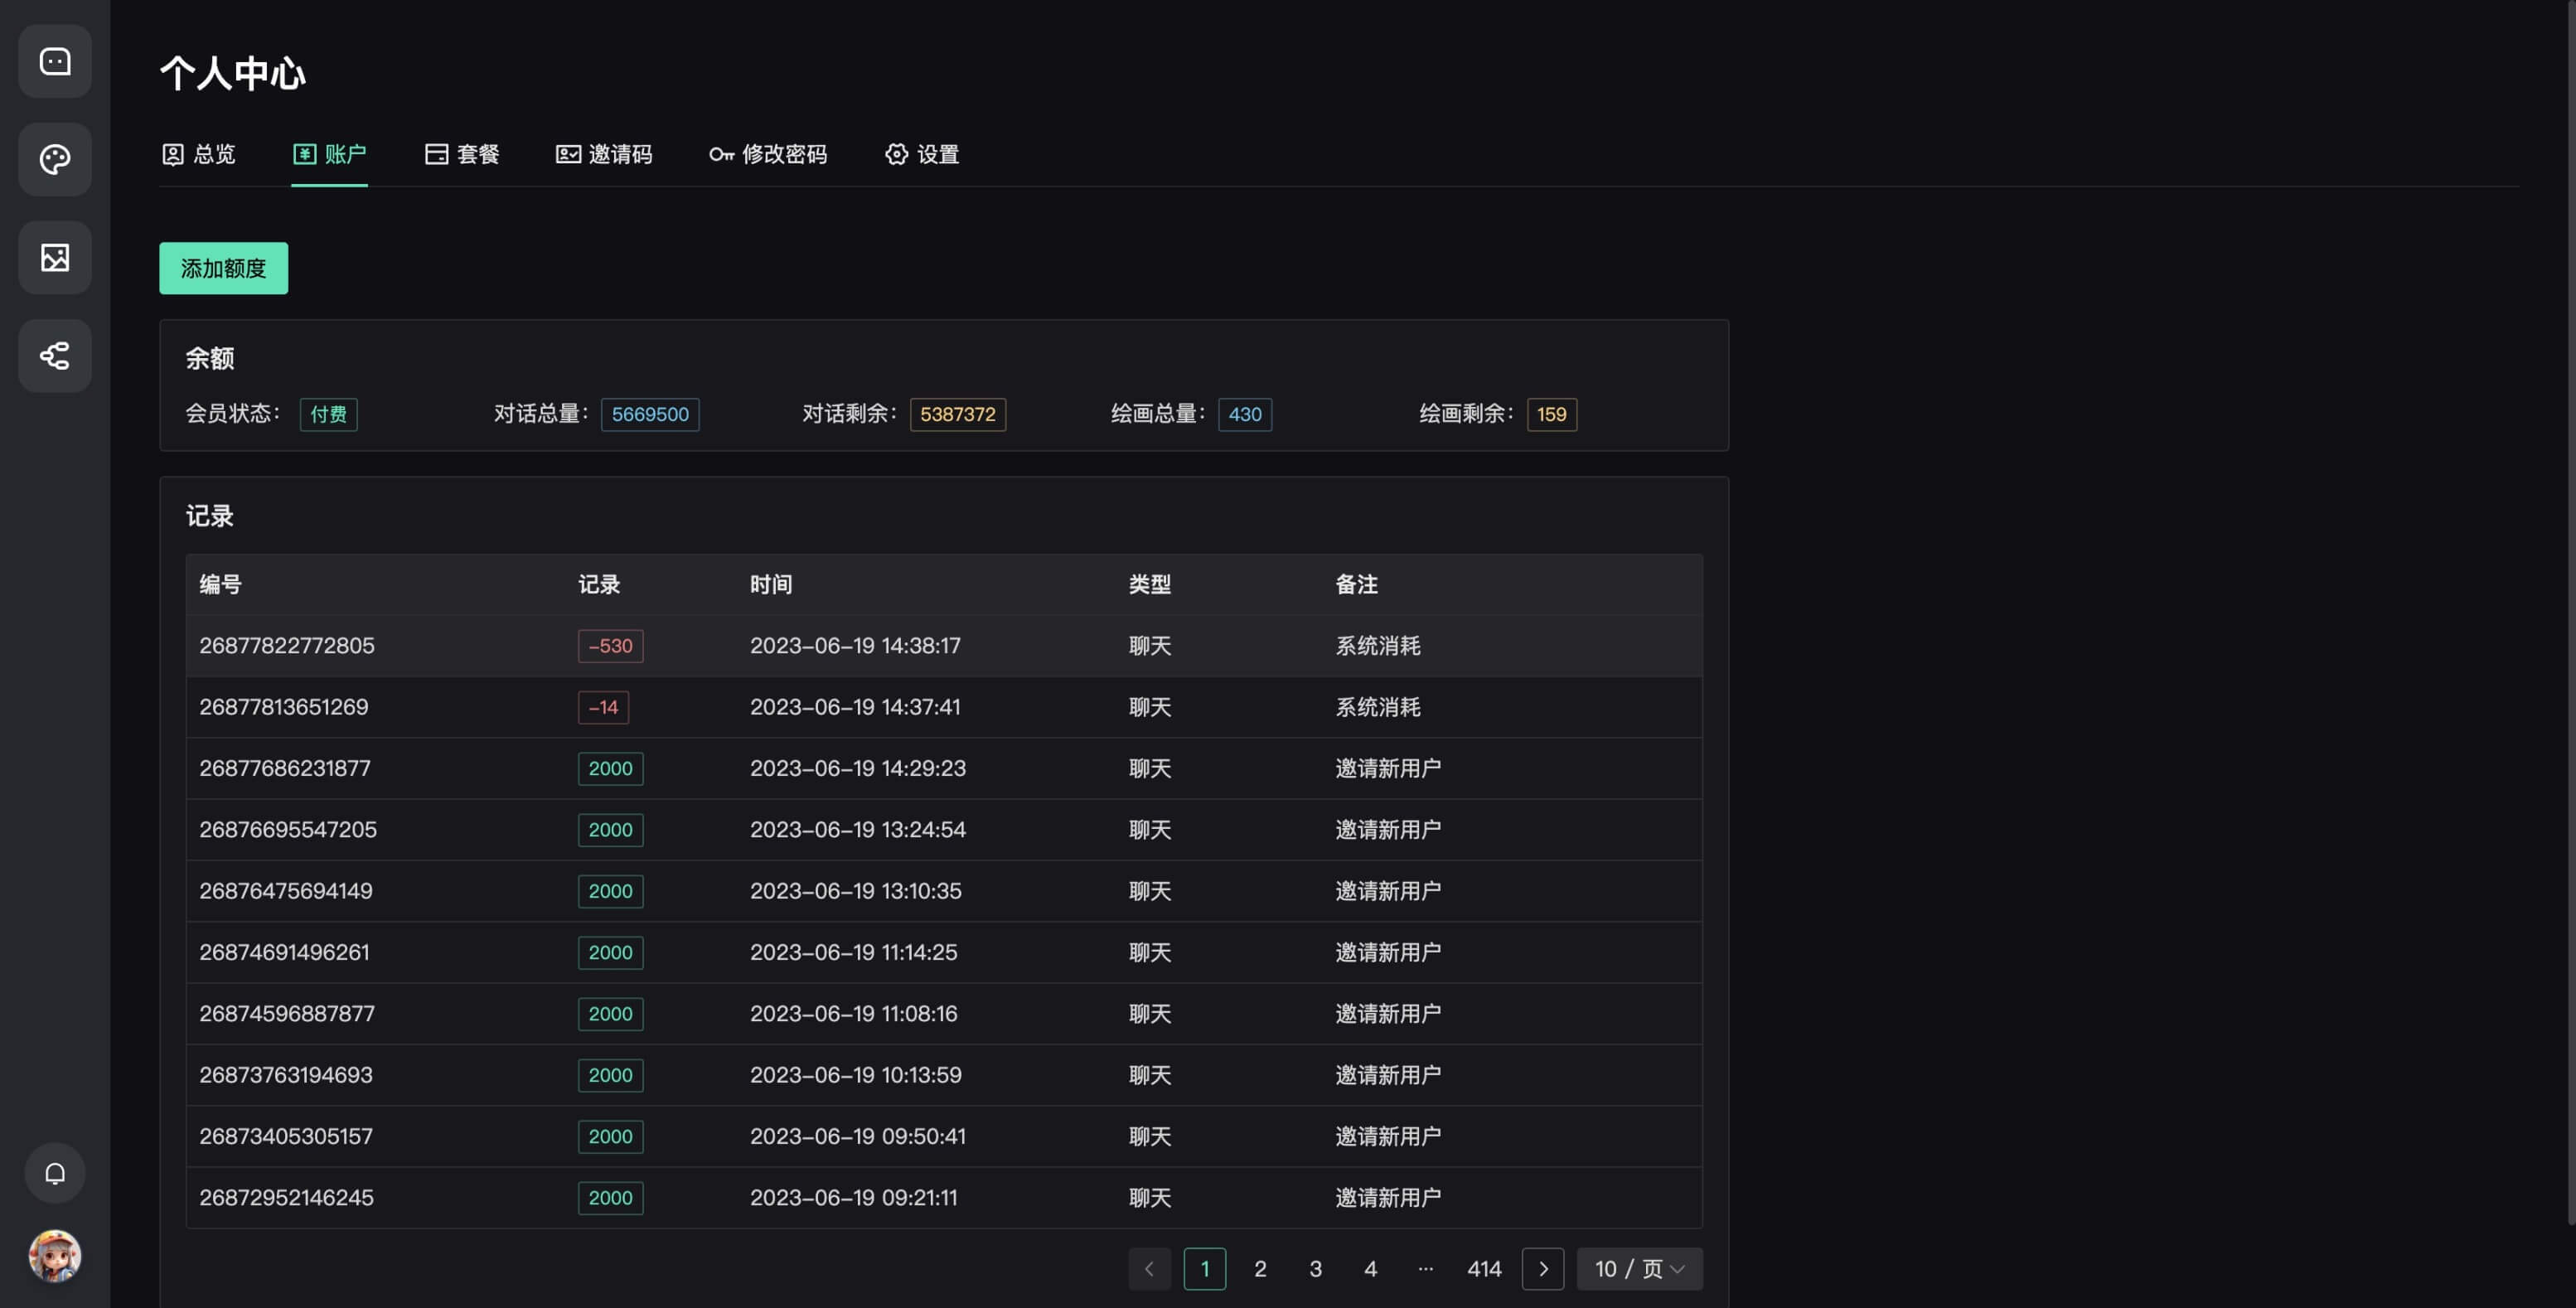Click the user avatar thumbnail
Screen dimensions: 2576x1308
pyautogui.click(x=55, y=1256)
